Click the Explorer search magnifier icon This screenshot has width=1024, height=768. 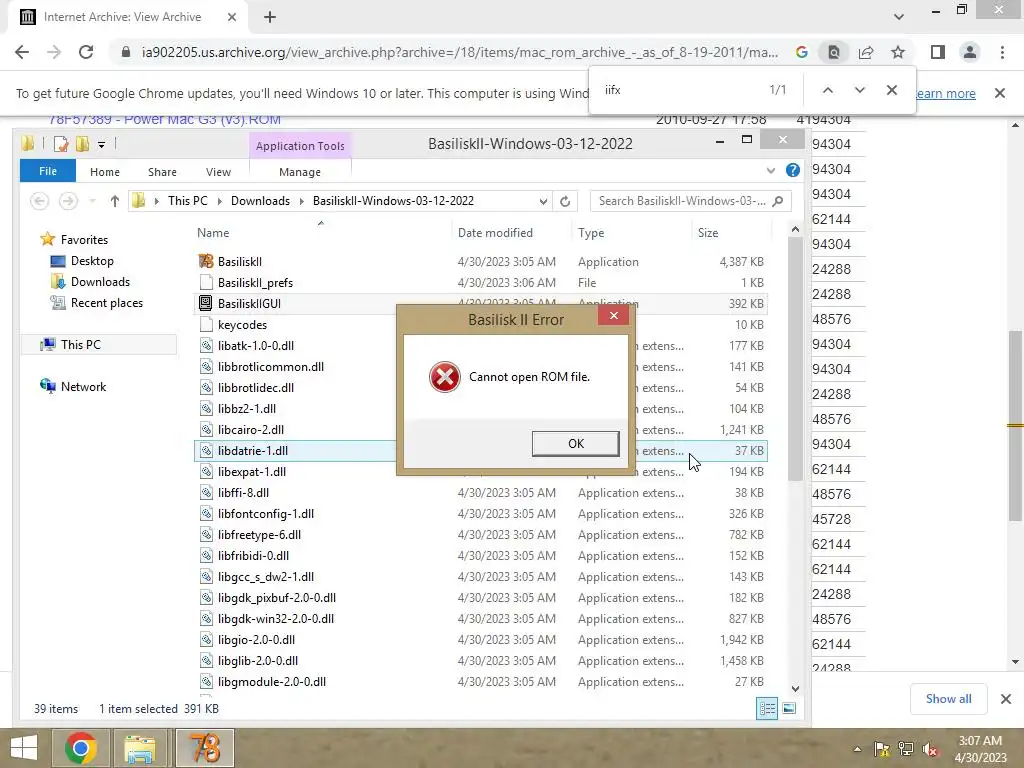[x=777, y=201]
